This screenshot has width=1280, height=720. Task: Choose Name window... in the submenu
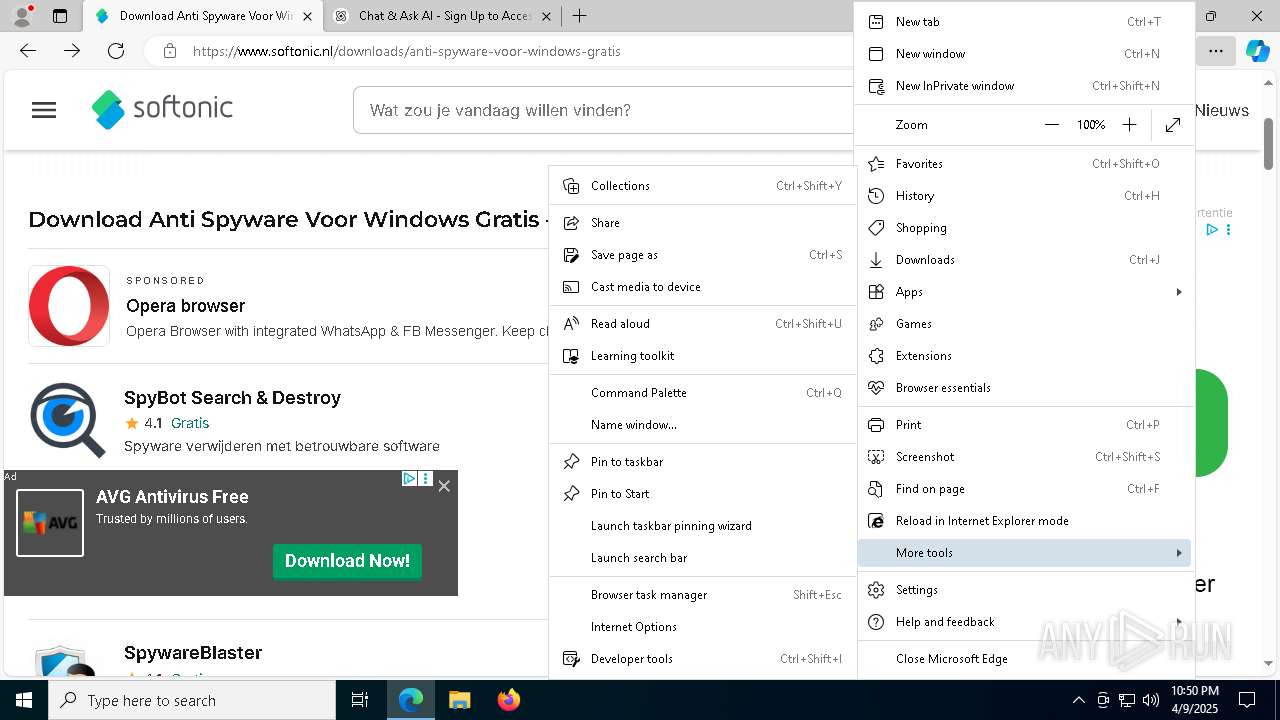pyautogui.click(x=703, y=425)
